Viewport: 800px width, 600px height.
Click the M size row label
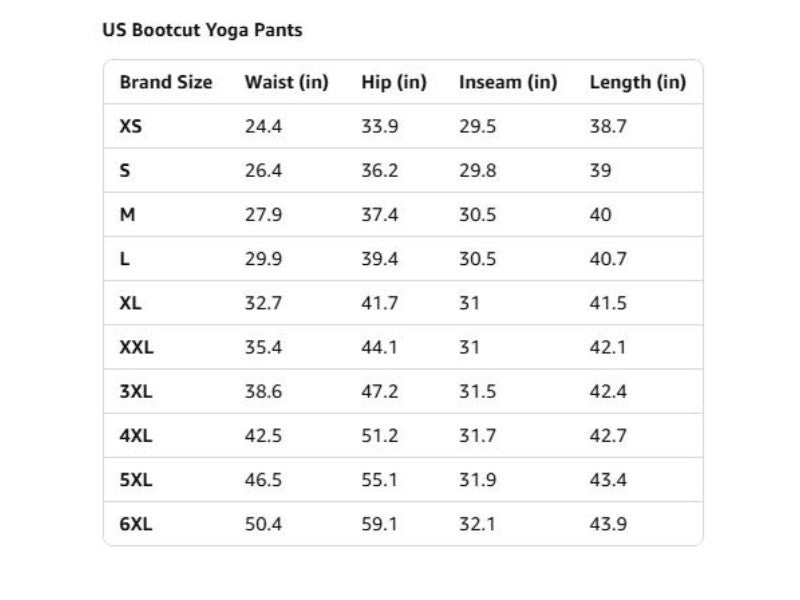(127, 214)
